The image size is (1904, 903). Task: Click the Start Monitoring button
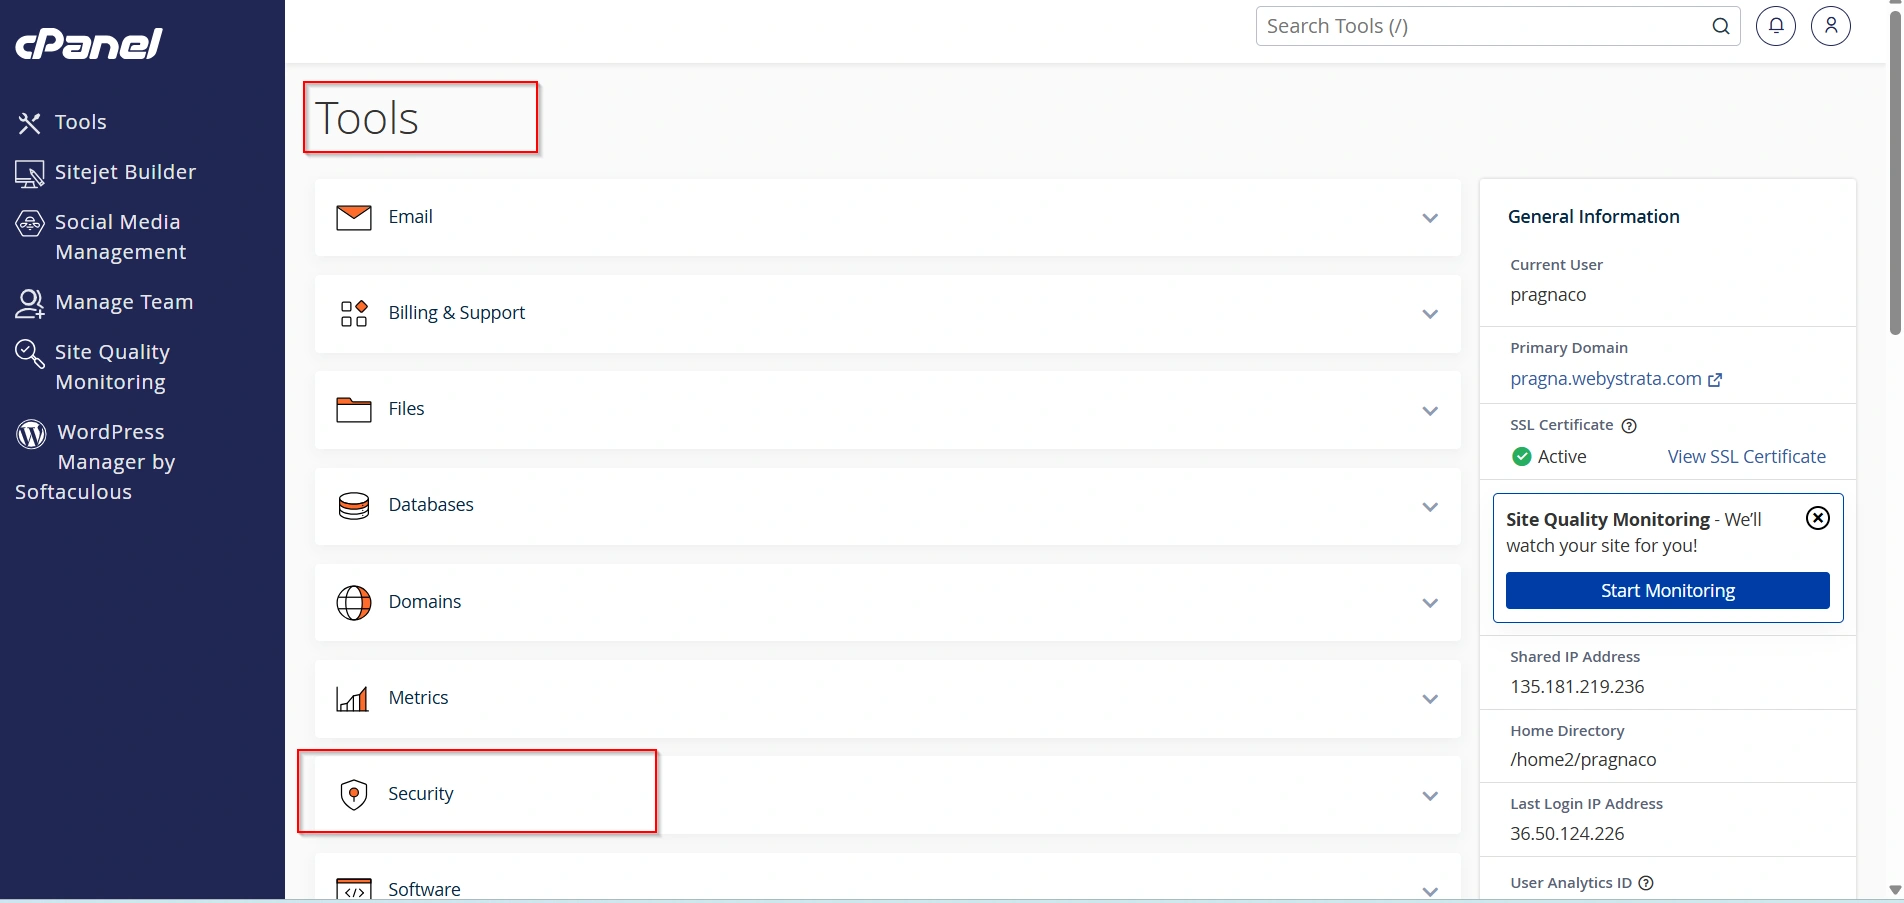[1667, 590]
